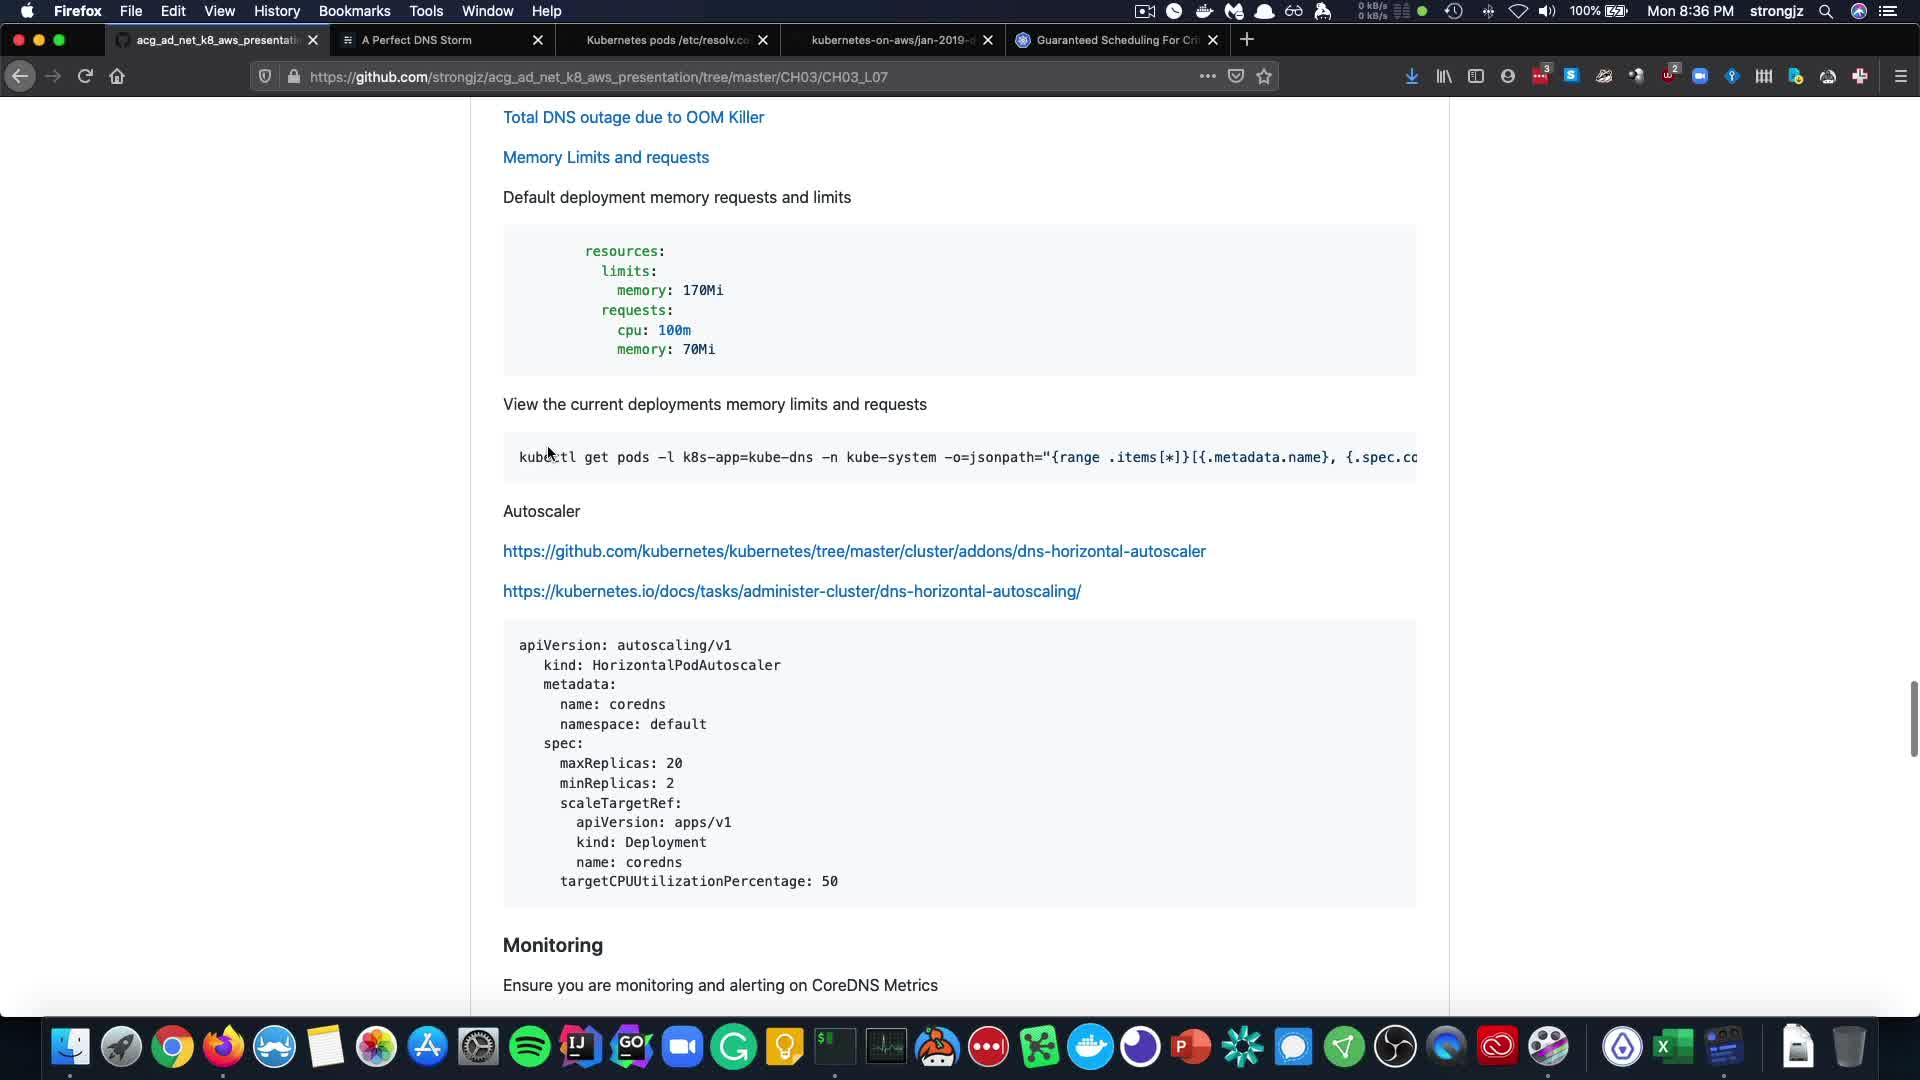Bookmark this page with the star icon

pyautogui.click(x=1264, y=76)
